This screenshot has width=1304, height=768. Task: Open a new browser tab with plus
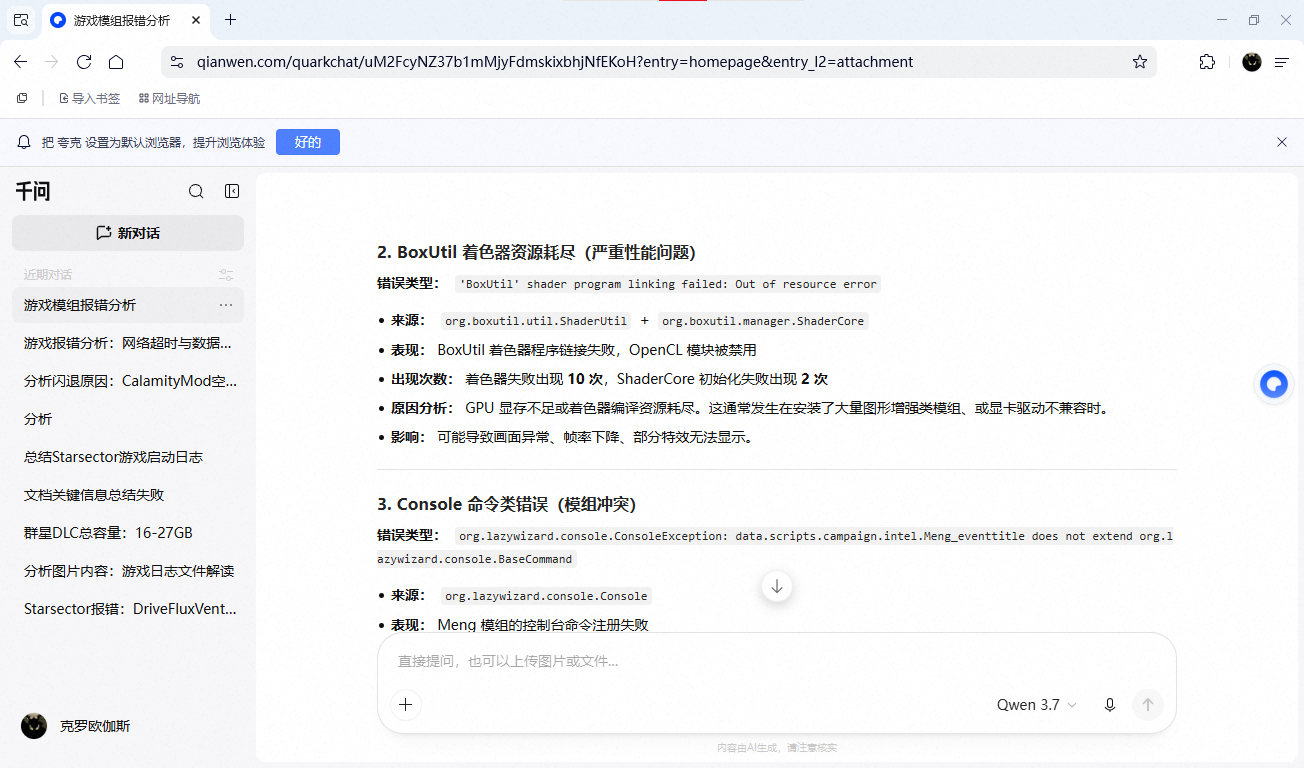click(231, 20)
